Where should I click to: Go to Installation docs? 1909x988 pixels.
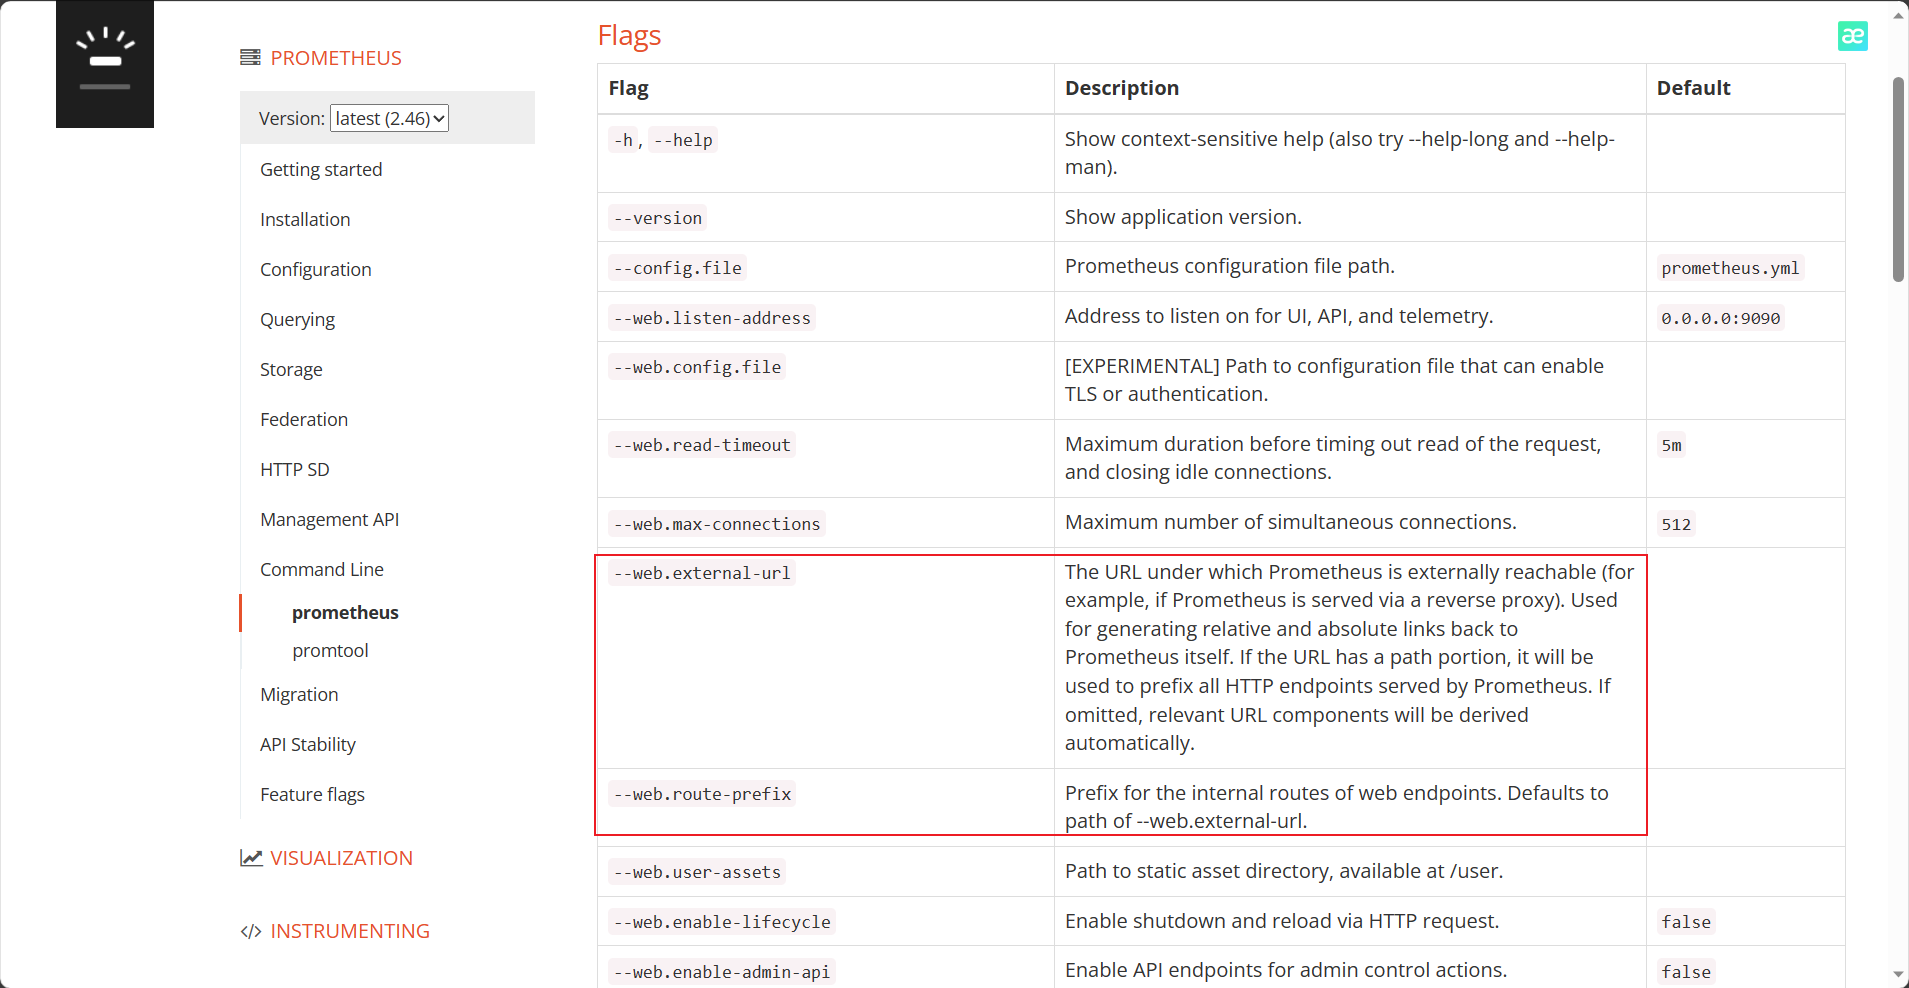305,219
